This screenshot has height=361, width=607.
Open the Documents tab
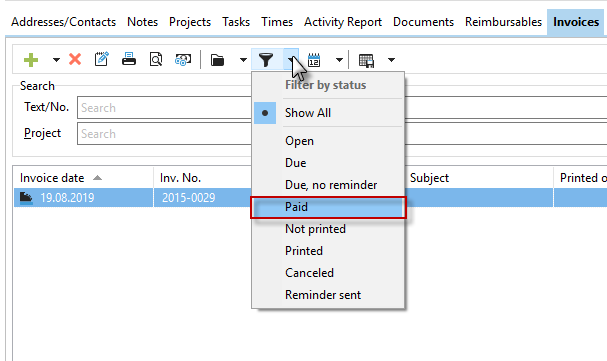[x=423, y=22]
